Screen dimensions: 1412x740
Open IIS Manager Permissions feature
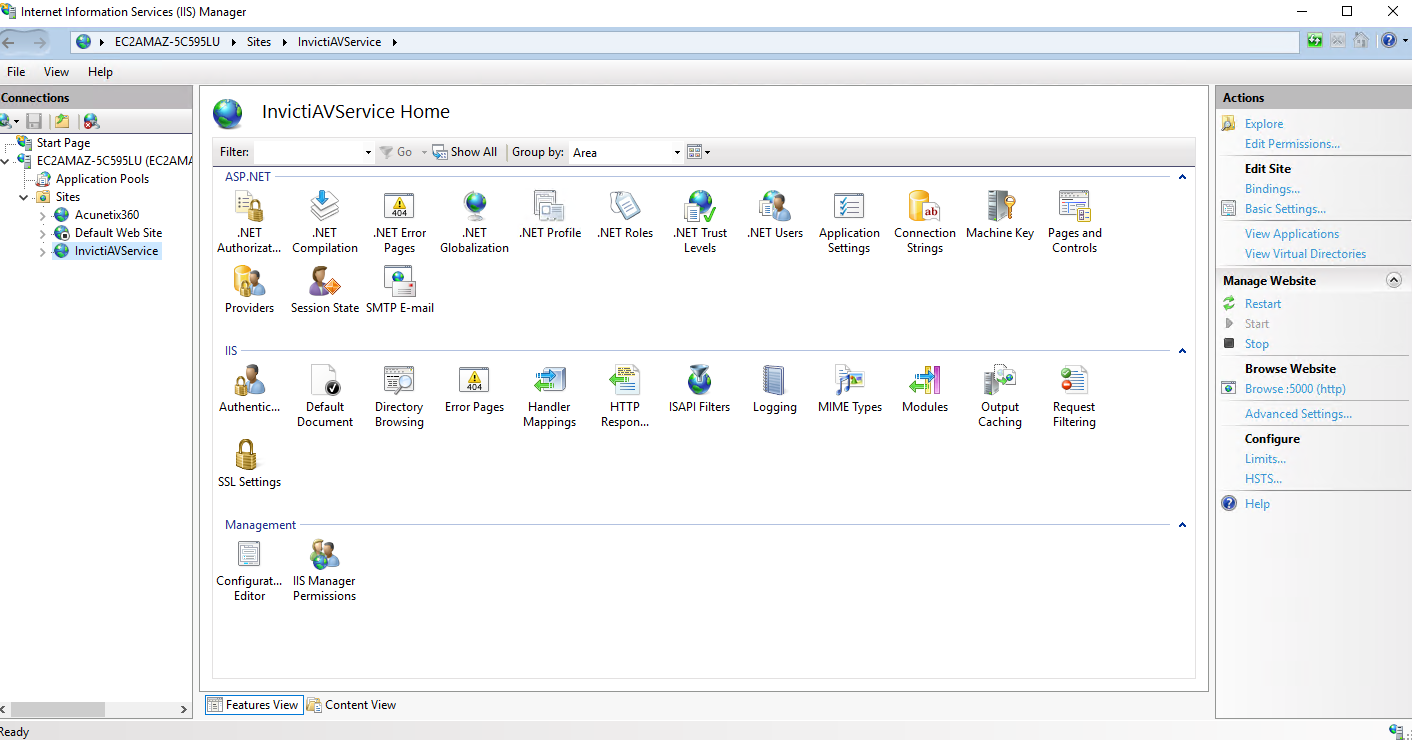pos(324,569)
